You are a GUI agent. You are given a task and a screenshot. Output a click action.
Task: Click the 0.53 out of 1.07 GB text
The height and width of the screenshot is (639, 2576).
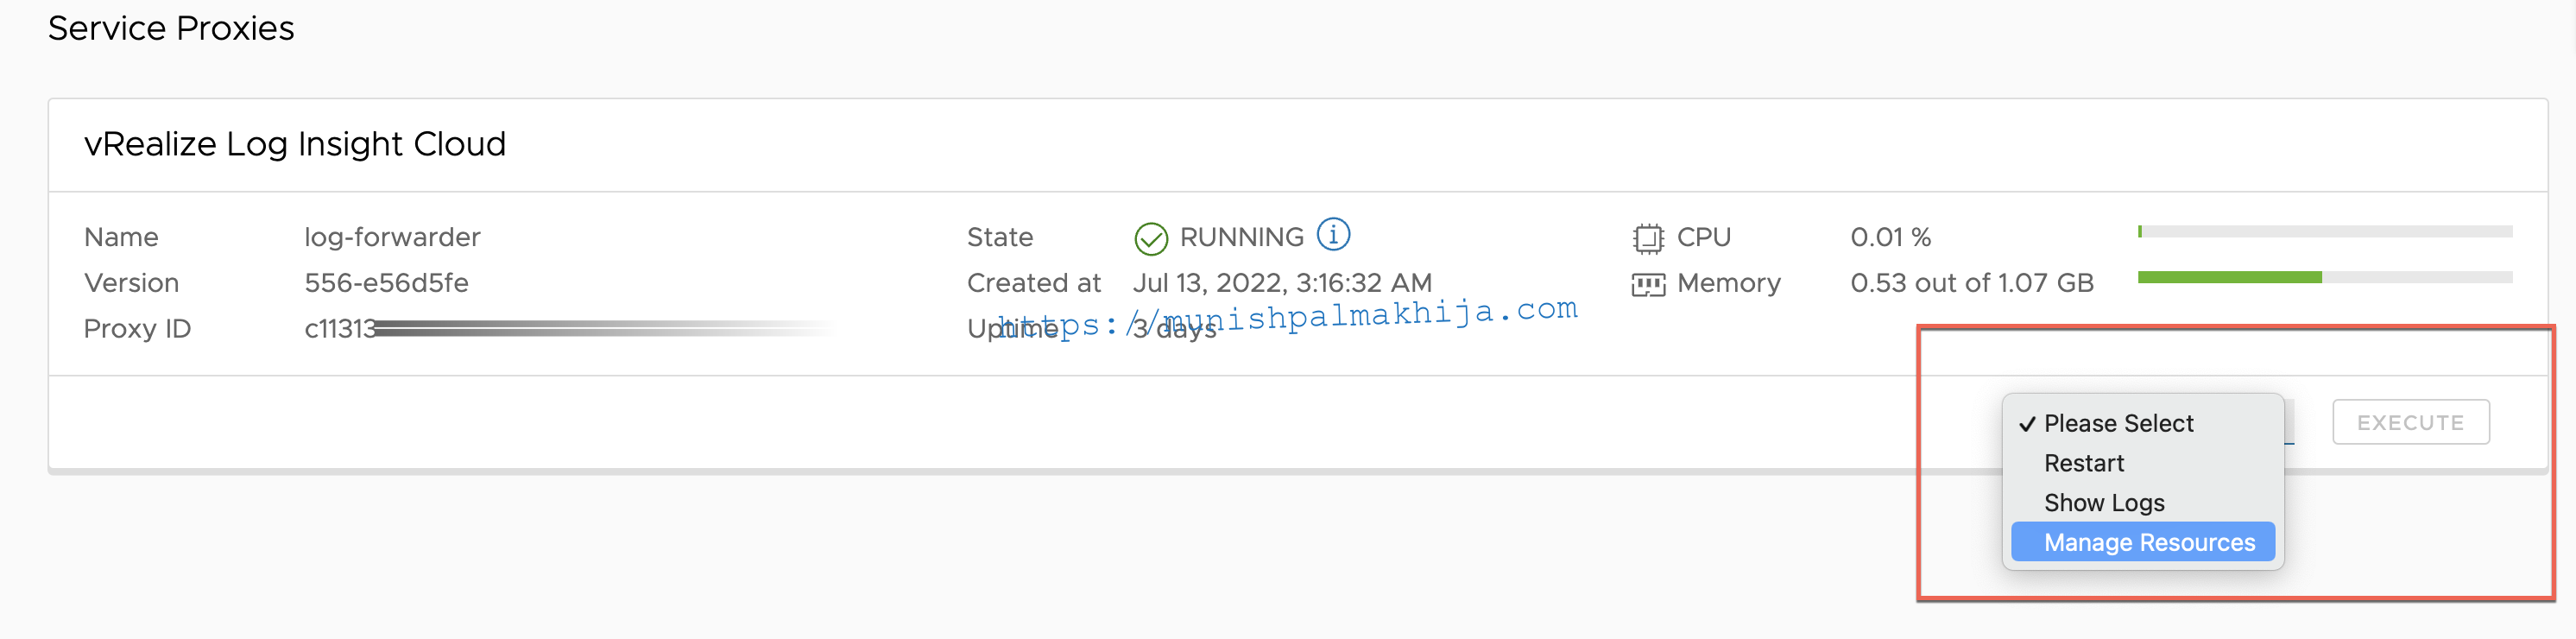1971,283
